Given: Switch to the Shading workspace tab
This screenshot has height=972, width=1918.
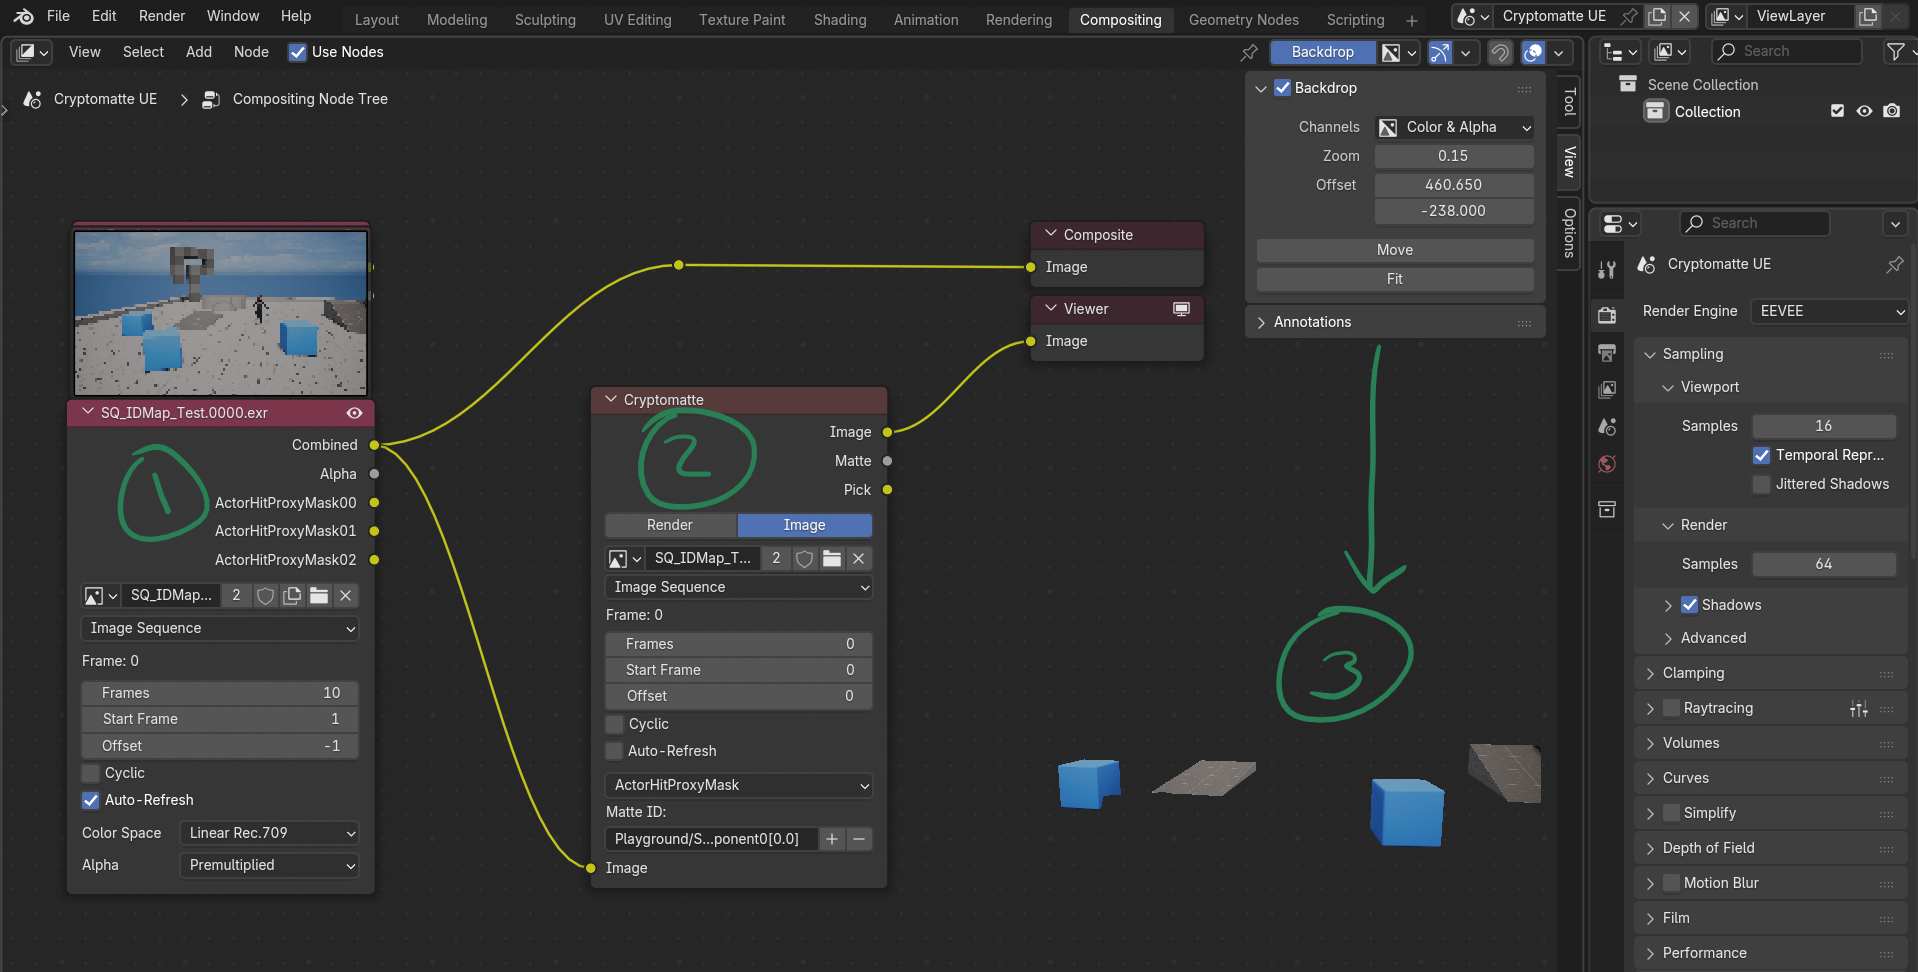Looking at the screenshot, I should (839, 19).
